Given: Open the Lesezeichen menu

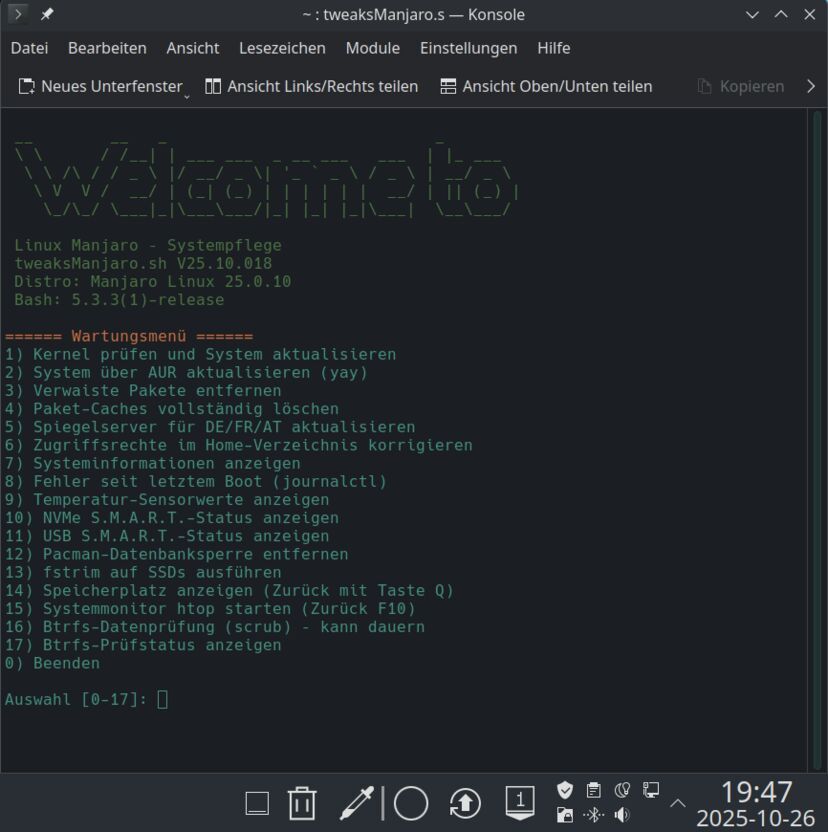Looking at the screenshot, I should 282,48.
